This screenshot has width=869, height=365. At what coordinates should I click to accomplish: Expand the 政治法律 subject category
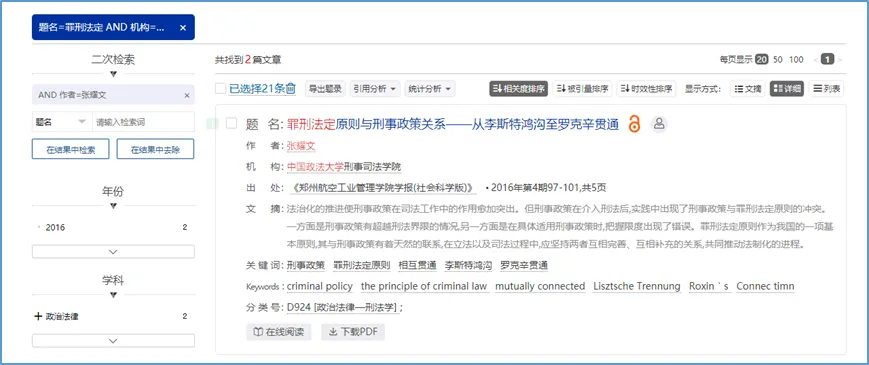(x=38, y=317)
